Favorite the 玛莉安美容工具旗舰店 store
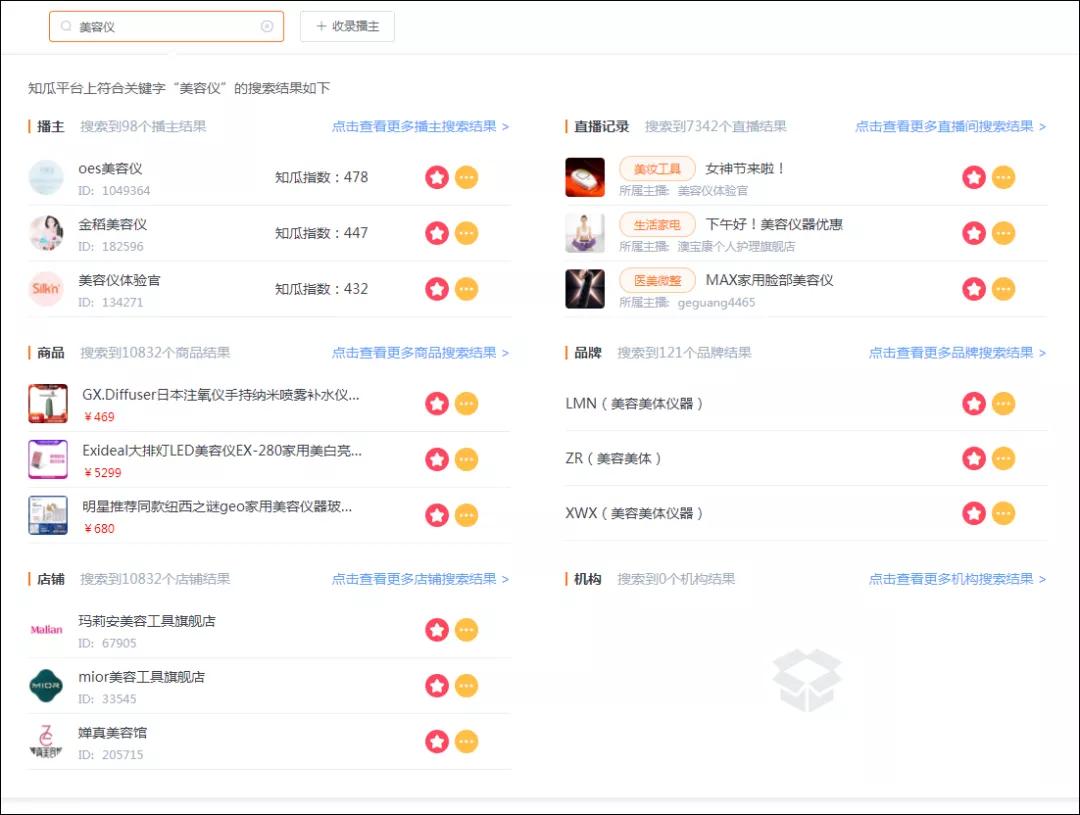 tap(436, 631)
